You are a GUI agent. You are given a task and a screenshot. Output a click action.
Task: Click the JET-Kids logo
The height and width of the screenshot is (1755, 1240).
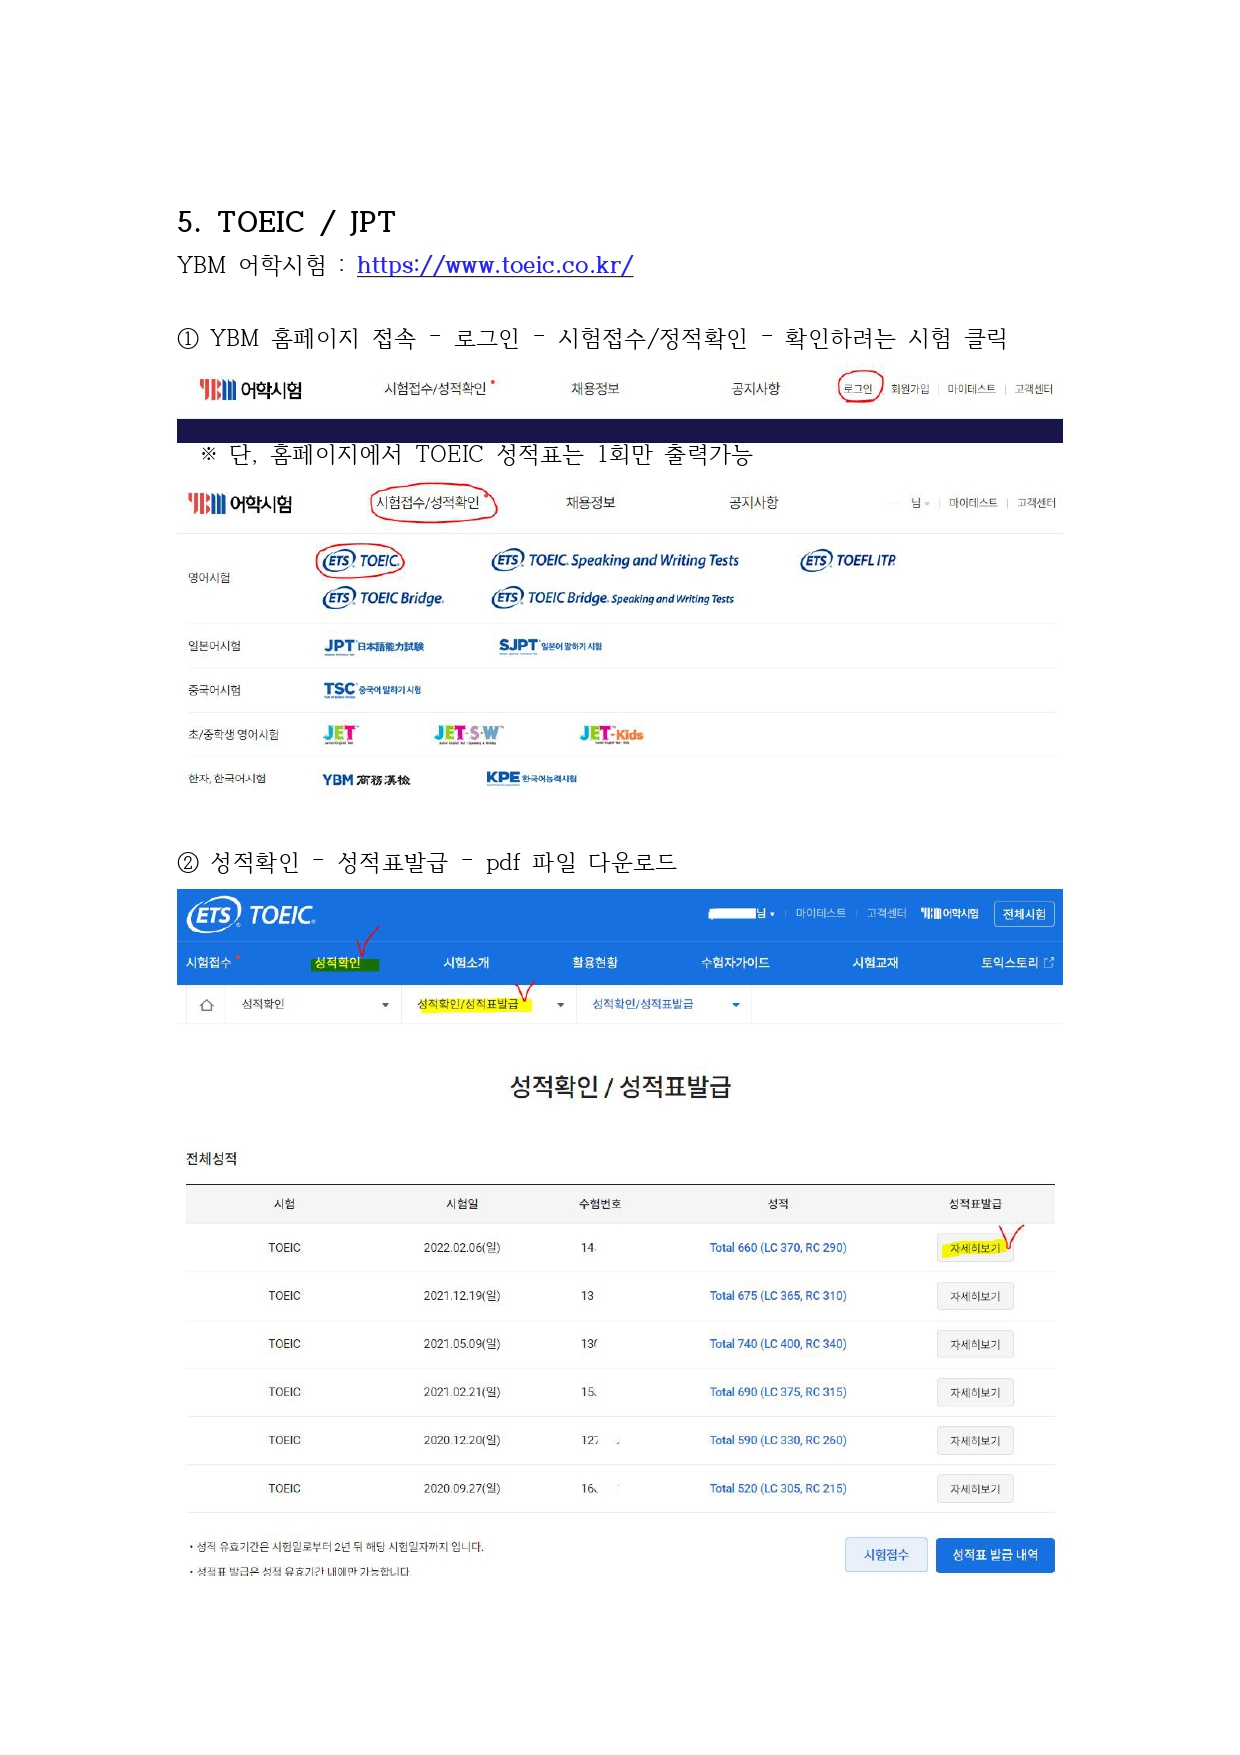tap(611, 734)
